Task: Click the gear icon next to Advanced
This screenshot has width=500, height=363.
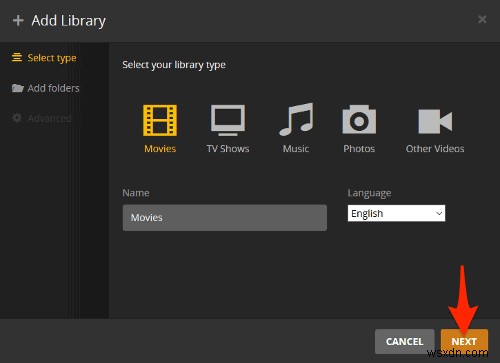Action: point(17,118)
